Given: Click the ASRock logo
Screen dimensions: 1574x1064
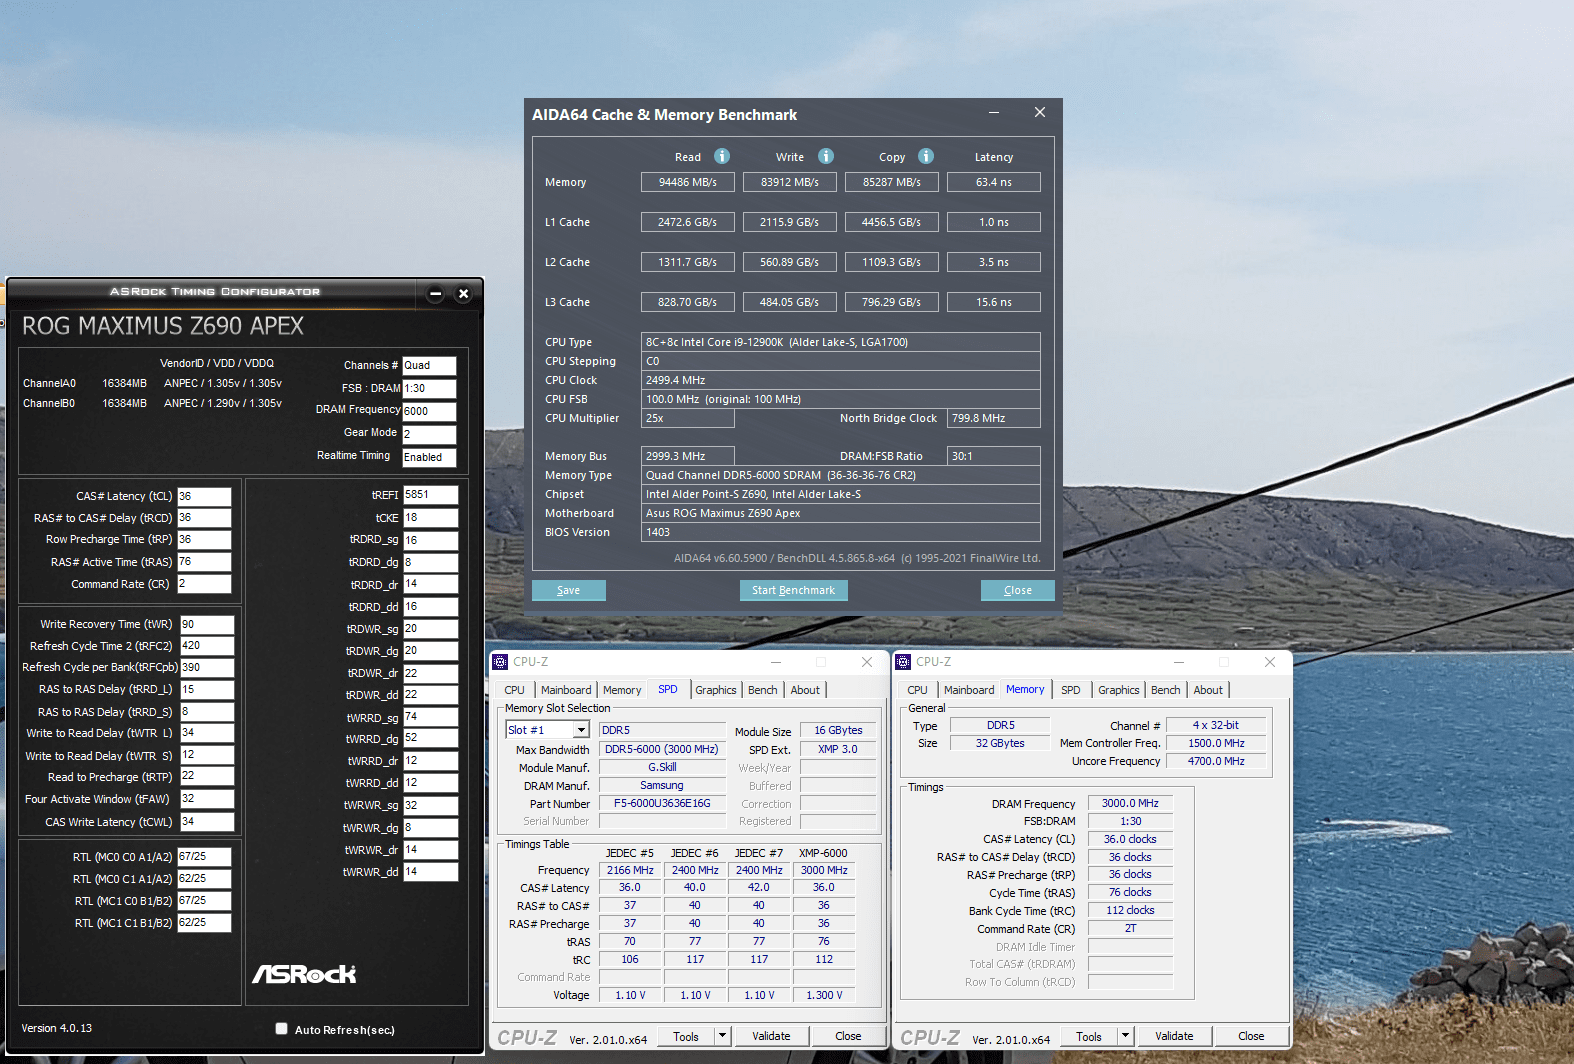Looking at the screenshot, I should click(304, 973).
